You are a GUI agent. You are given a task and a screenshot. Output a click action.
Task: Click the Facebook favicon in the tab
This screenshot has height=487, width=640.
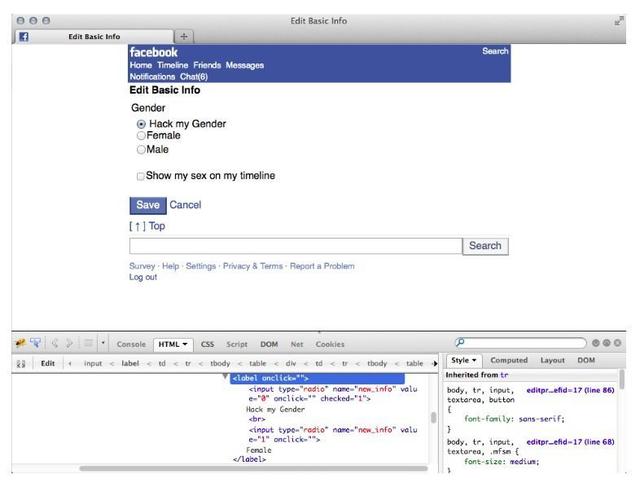[23, 37]
